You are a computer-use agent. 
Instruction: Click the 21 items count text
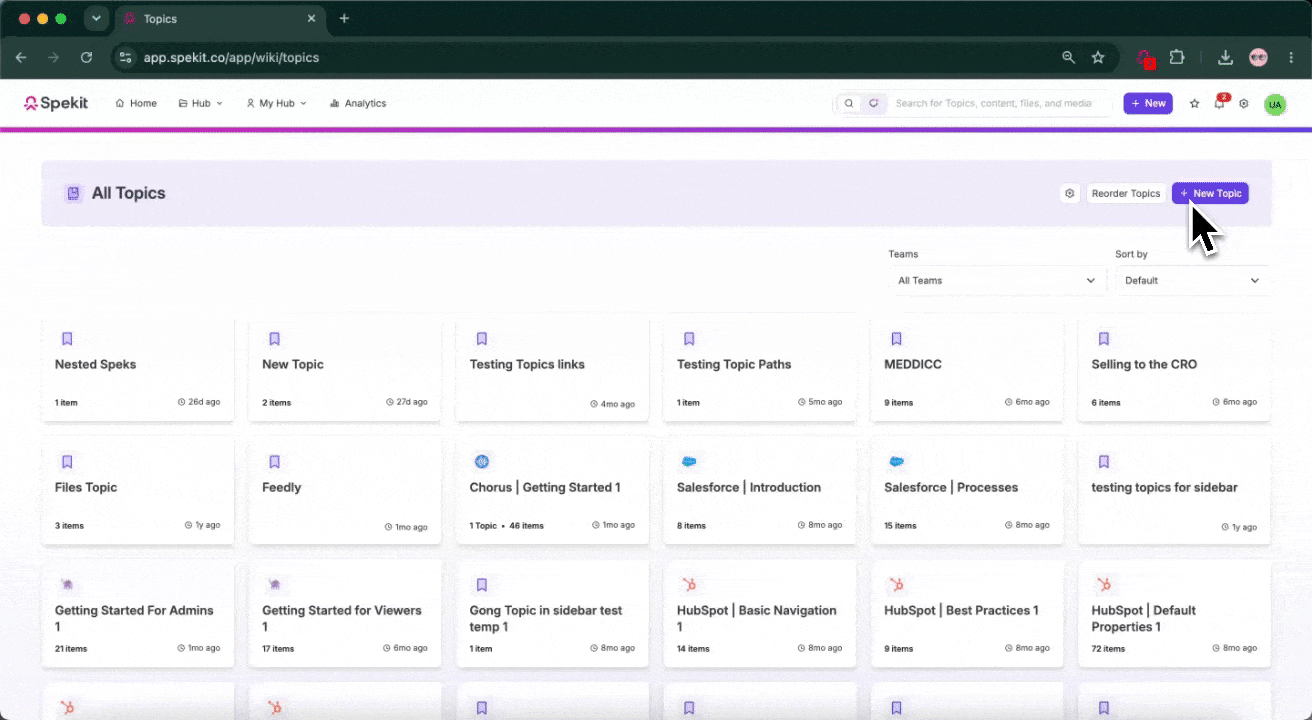coord(71,649)
